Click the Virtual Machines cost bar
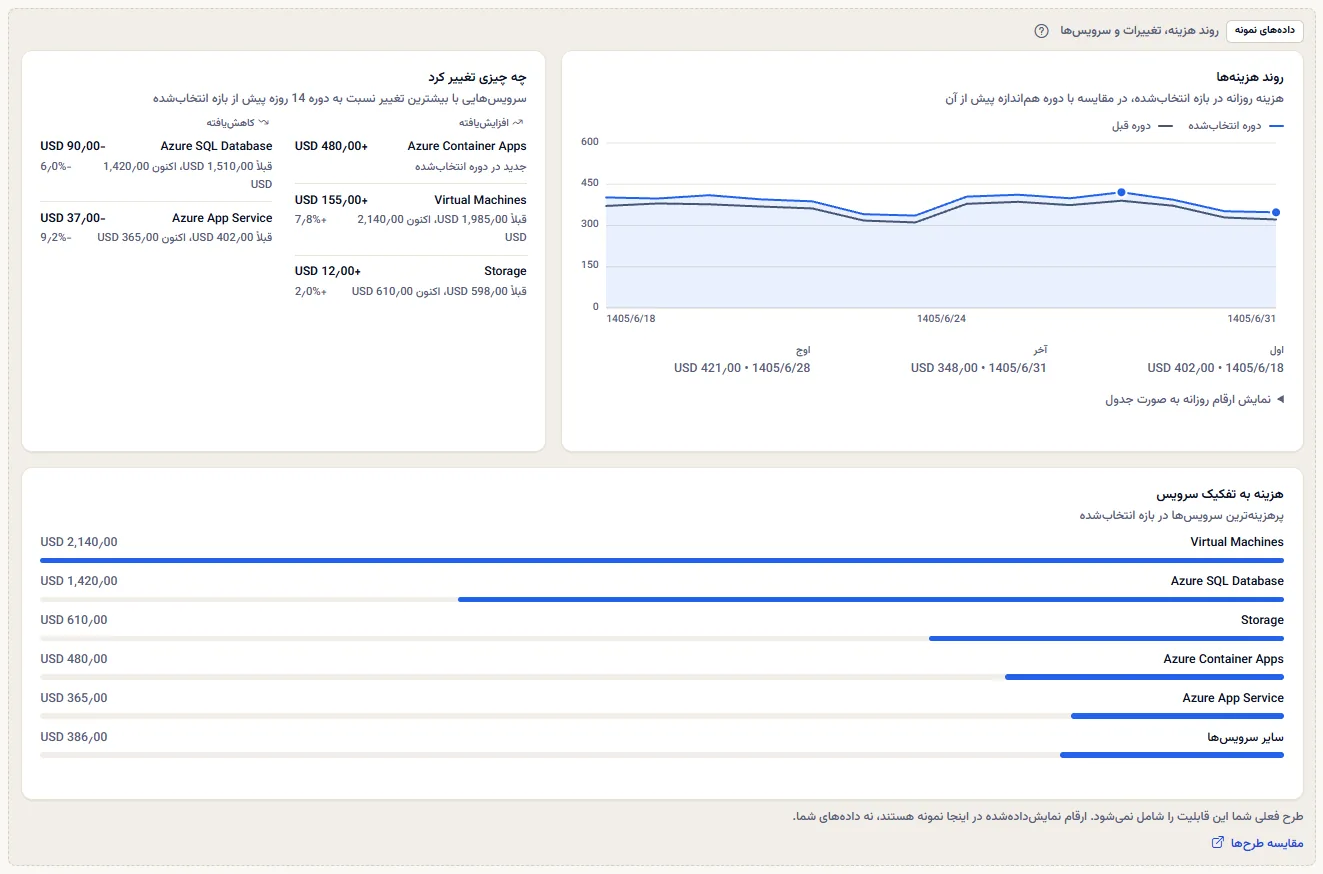This screenshot has width=1323, height=874. pos(662,560)
